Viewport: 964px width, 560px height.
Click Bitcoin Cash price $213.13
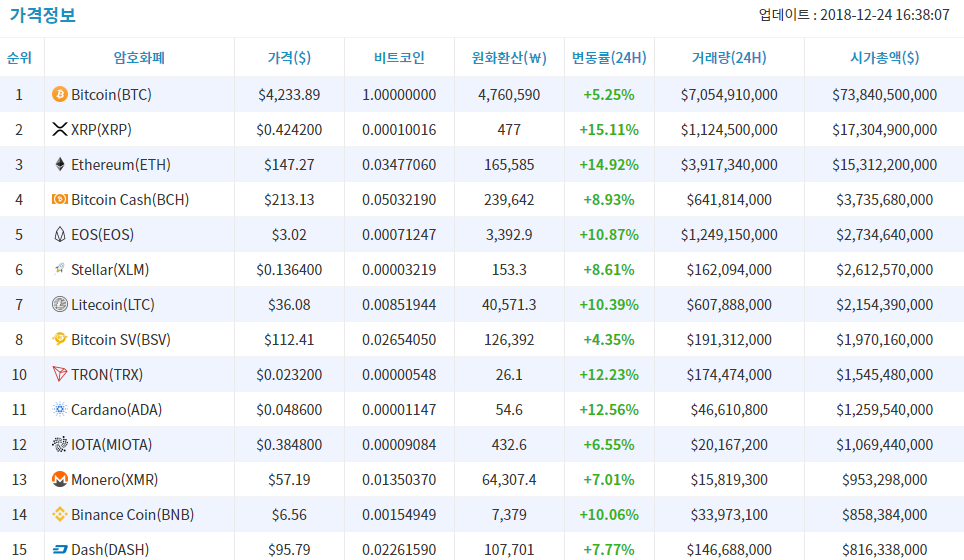[289, 200]
